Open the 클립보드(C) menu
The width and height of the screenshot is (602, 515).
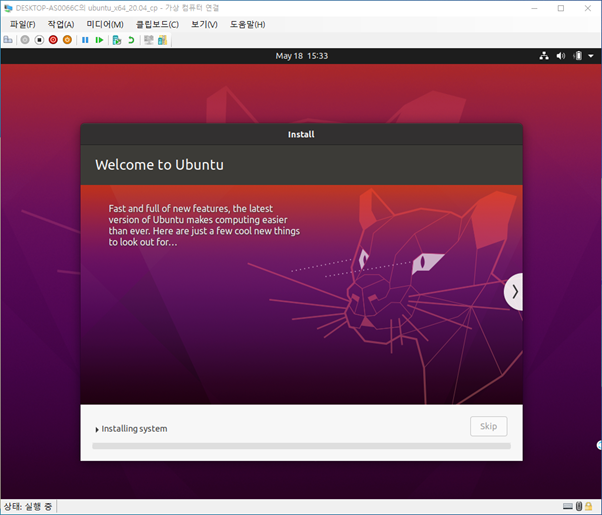(157, 25)
